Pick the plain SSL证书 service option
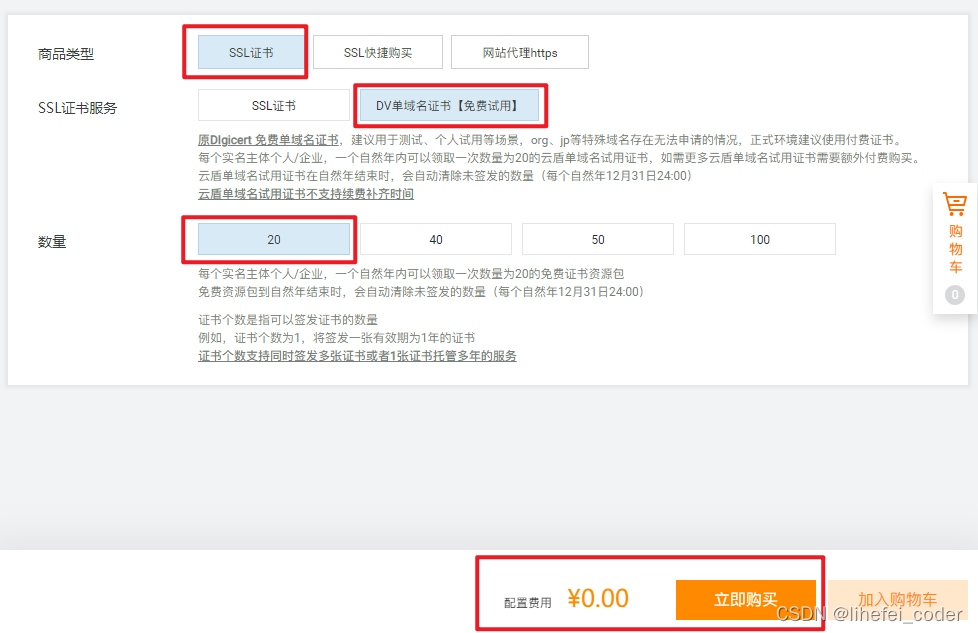 [x=274, y=105]
